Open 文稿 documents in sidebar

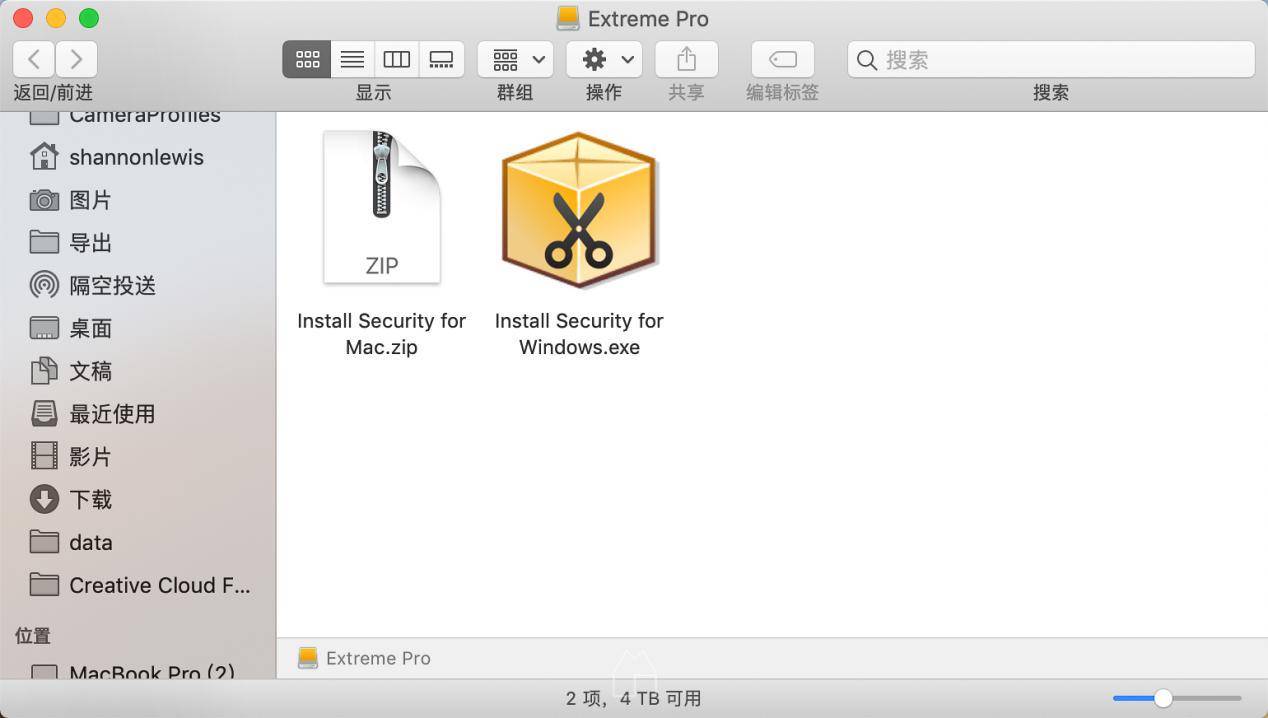[137, 371]
